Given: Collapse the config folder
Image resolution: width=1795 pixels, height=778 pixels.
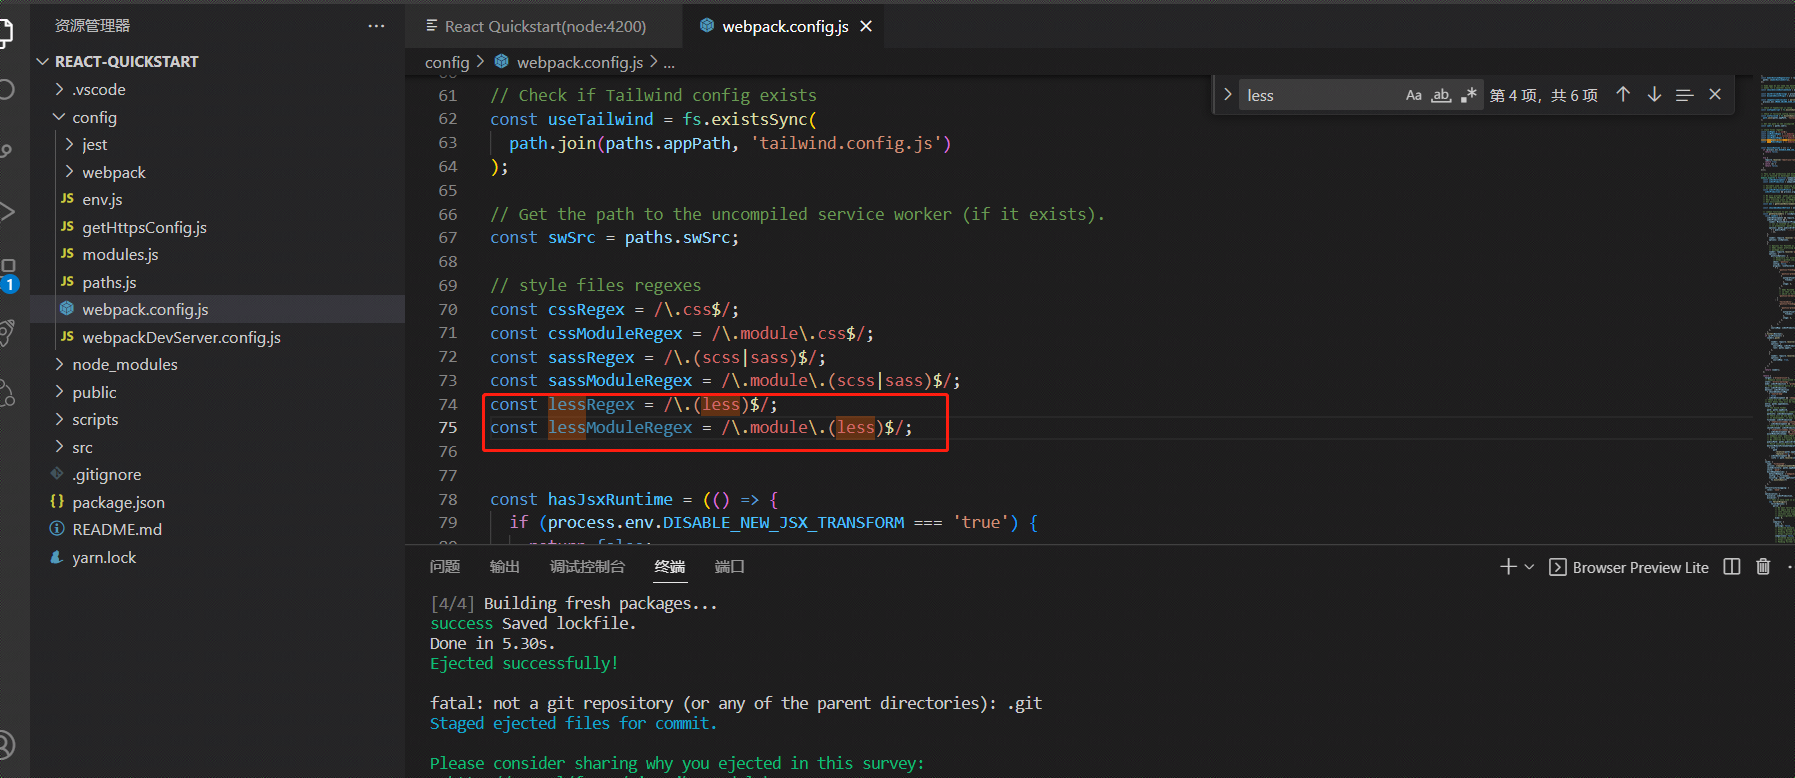Looking at the screenshot, I should click(217, 117).
